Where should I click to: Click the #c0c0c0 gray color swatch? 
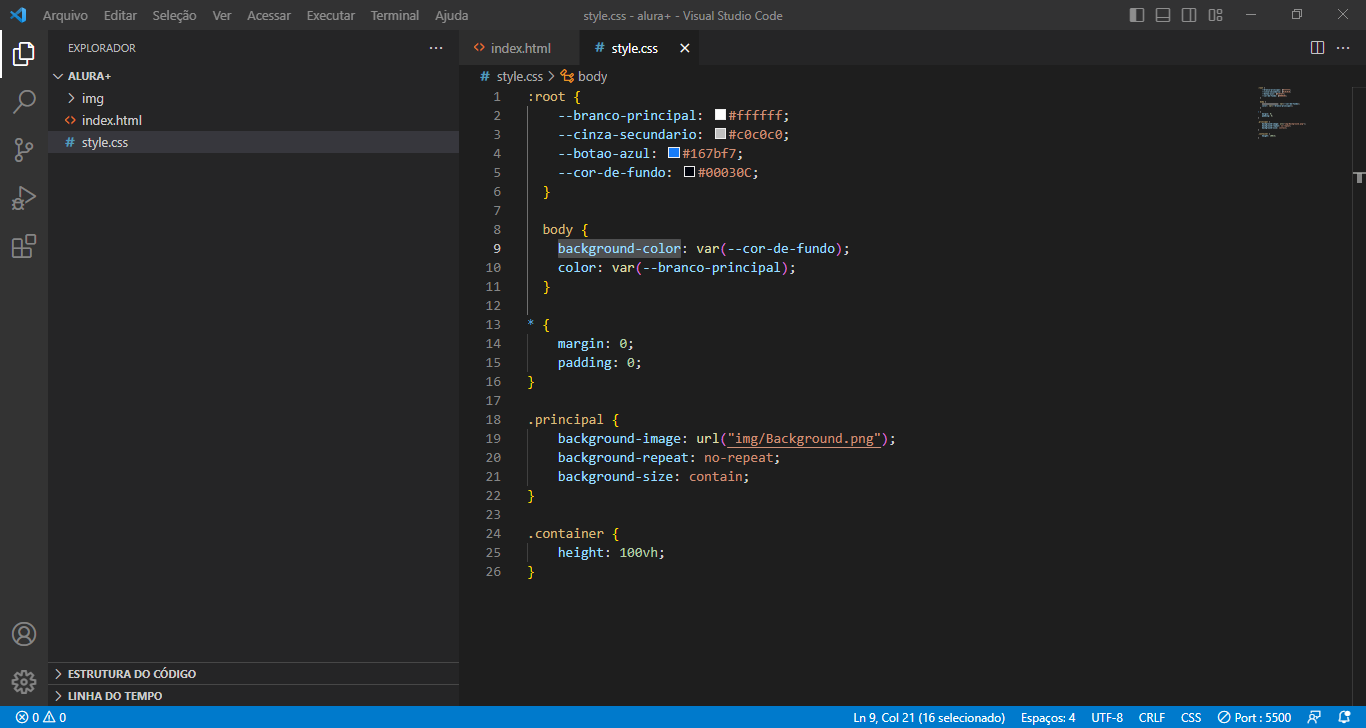coord(720,134)
